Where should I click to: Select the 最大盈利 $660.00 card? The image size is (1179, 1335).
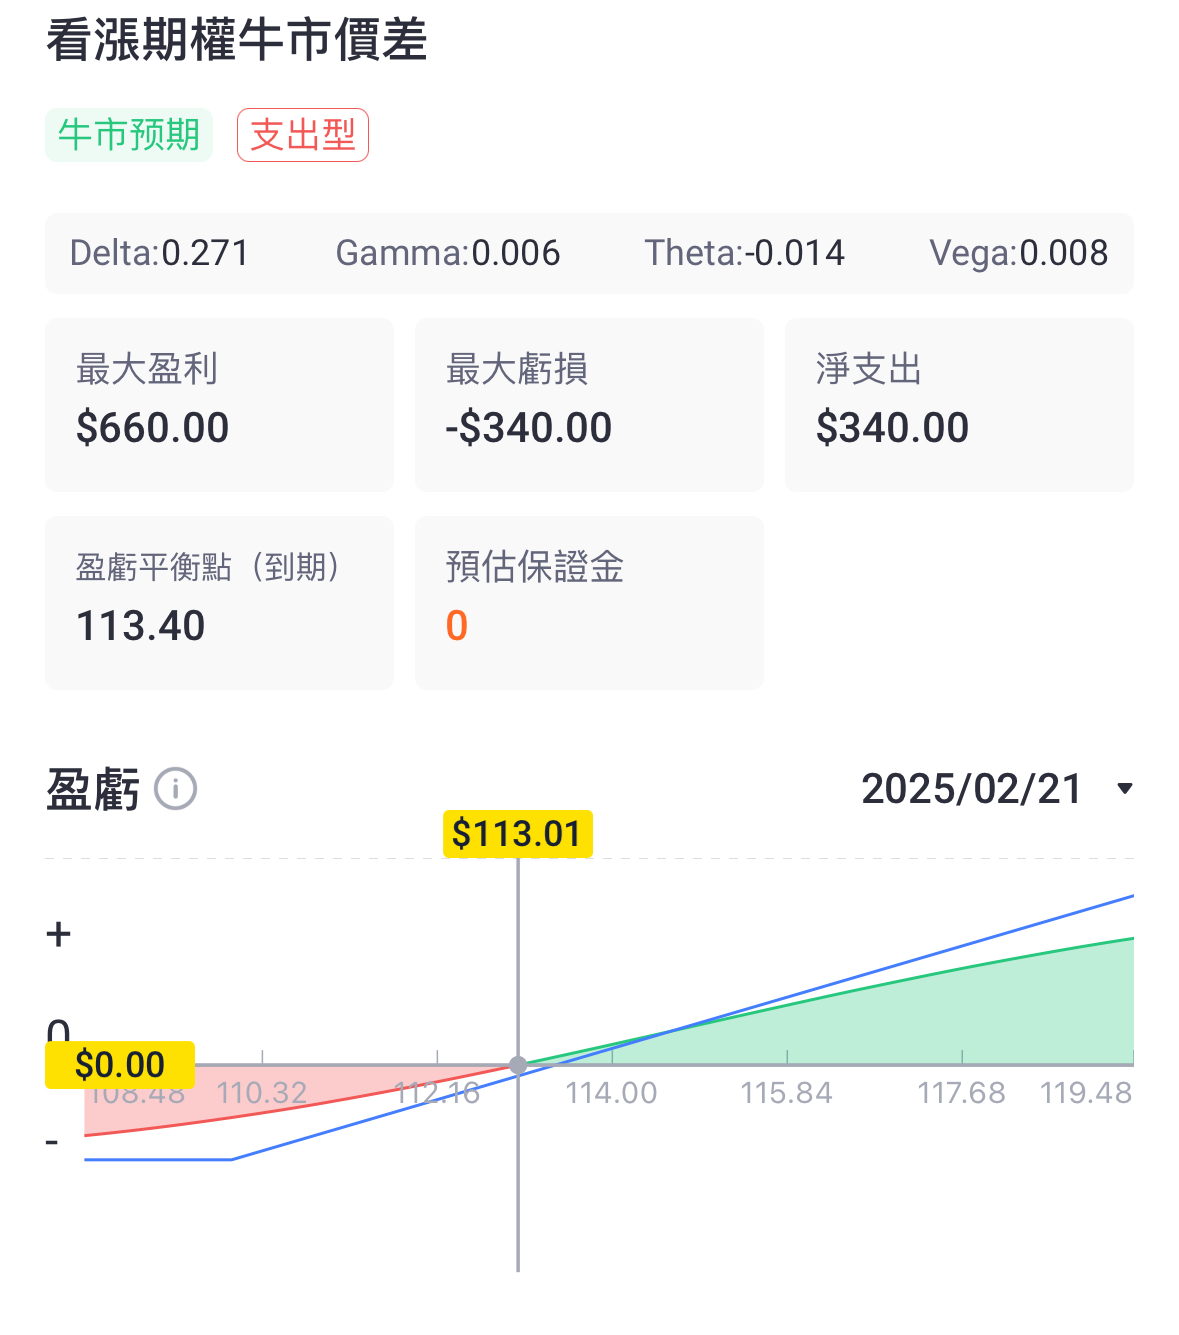[219, 404]
